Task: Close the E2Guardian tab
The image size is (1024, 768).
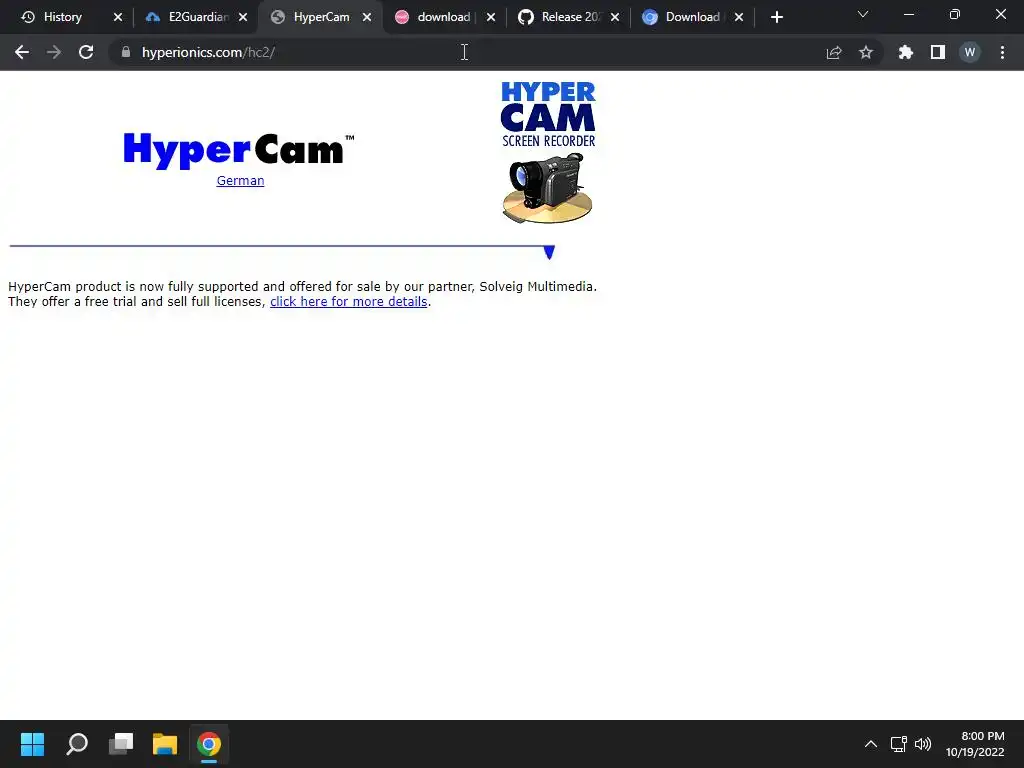Action: [243, 17]
